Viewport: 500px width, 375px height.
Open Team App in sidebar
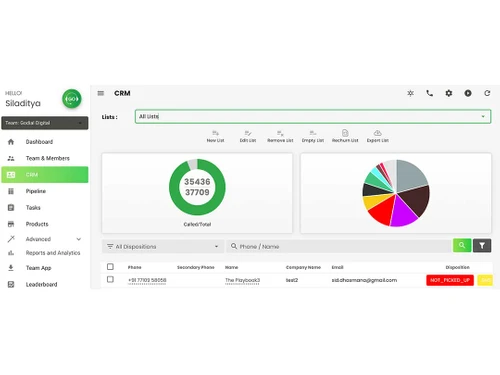(45, 268)
